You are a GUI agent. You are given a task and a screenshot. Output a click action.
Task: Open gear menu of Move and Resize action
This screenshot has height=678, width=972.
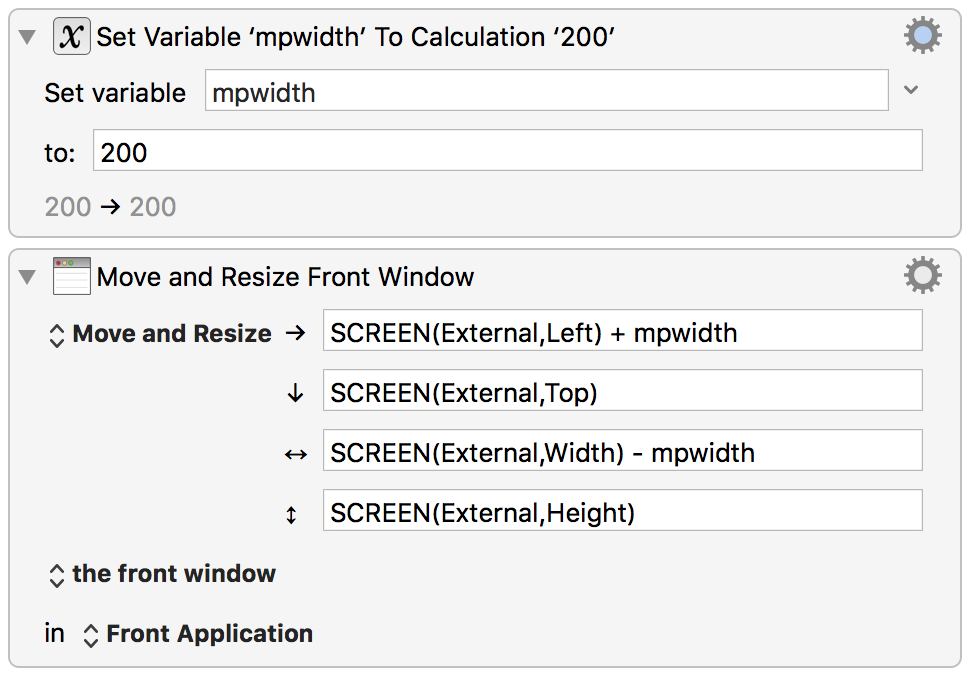pos(922,275)
